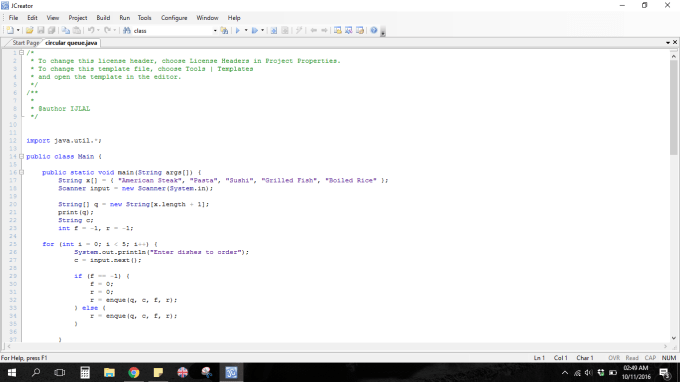The height and width of the screenshot is (382, 680).
Task: Select the circular queue.java tab
Action: [x=71, y=42]
